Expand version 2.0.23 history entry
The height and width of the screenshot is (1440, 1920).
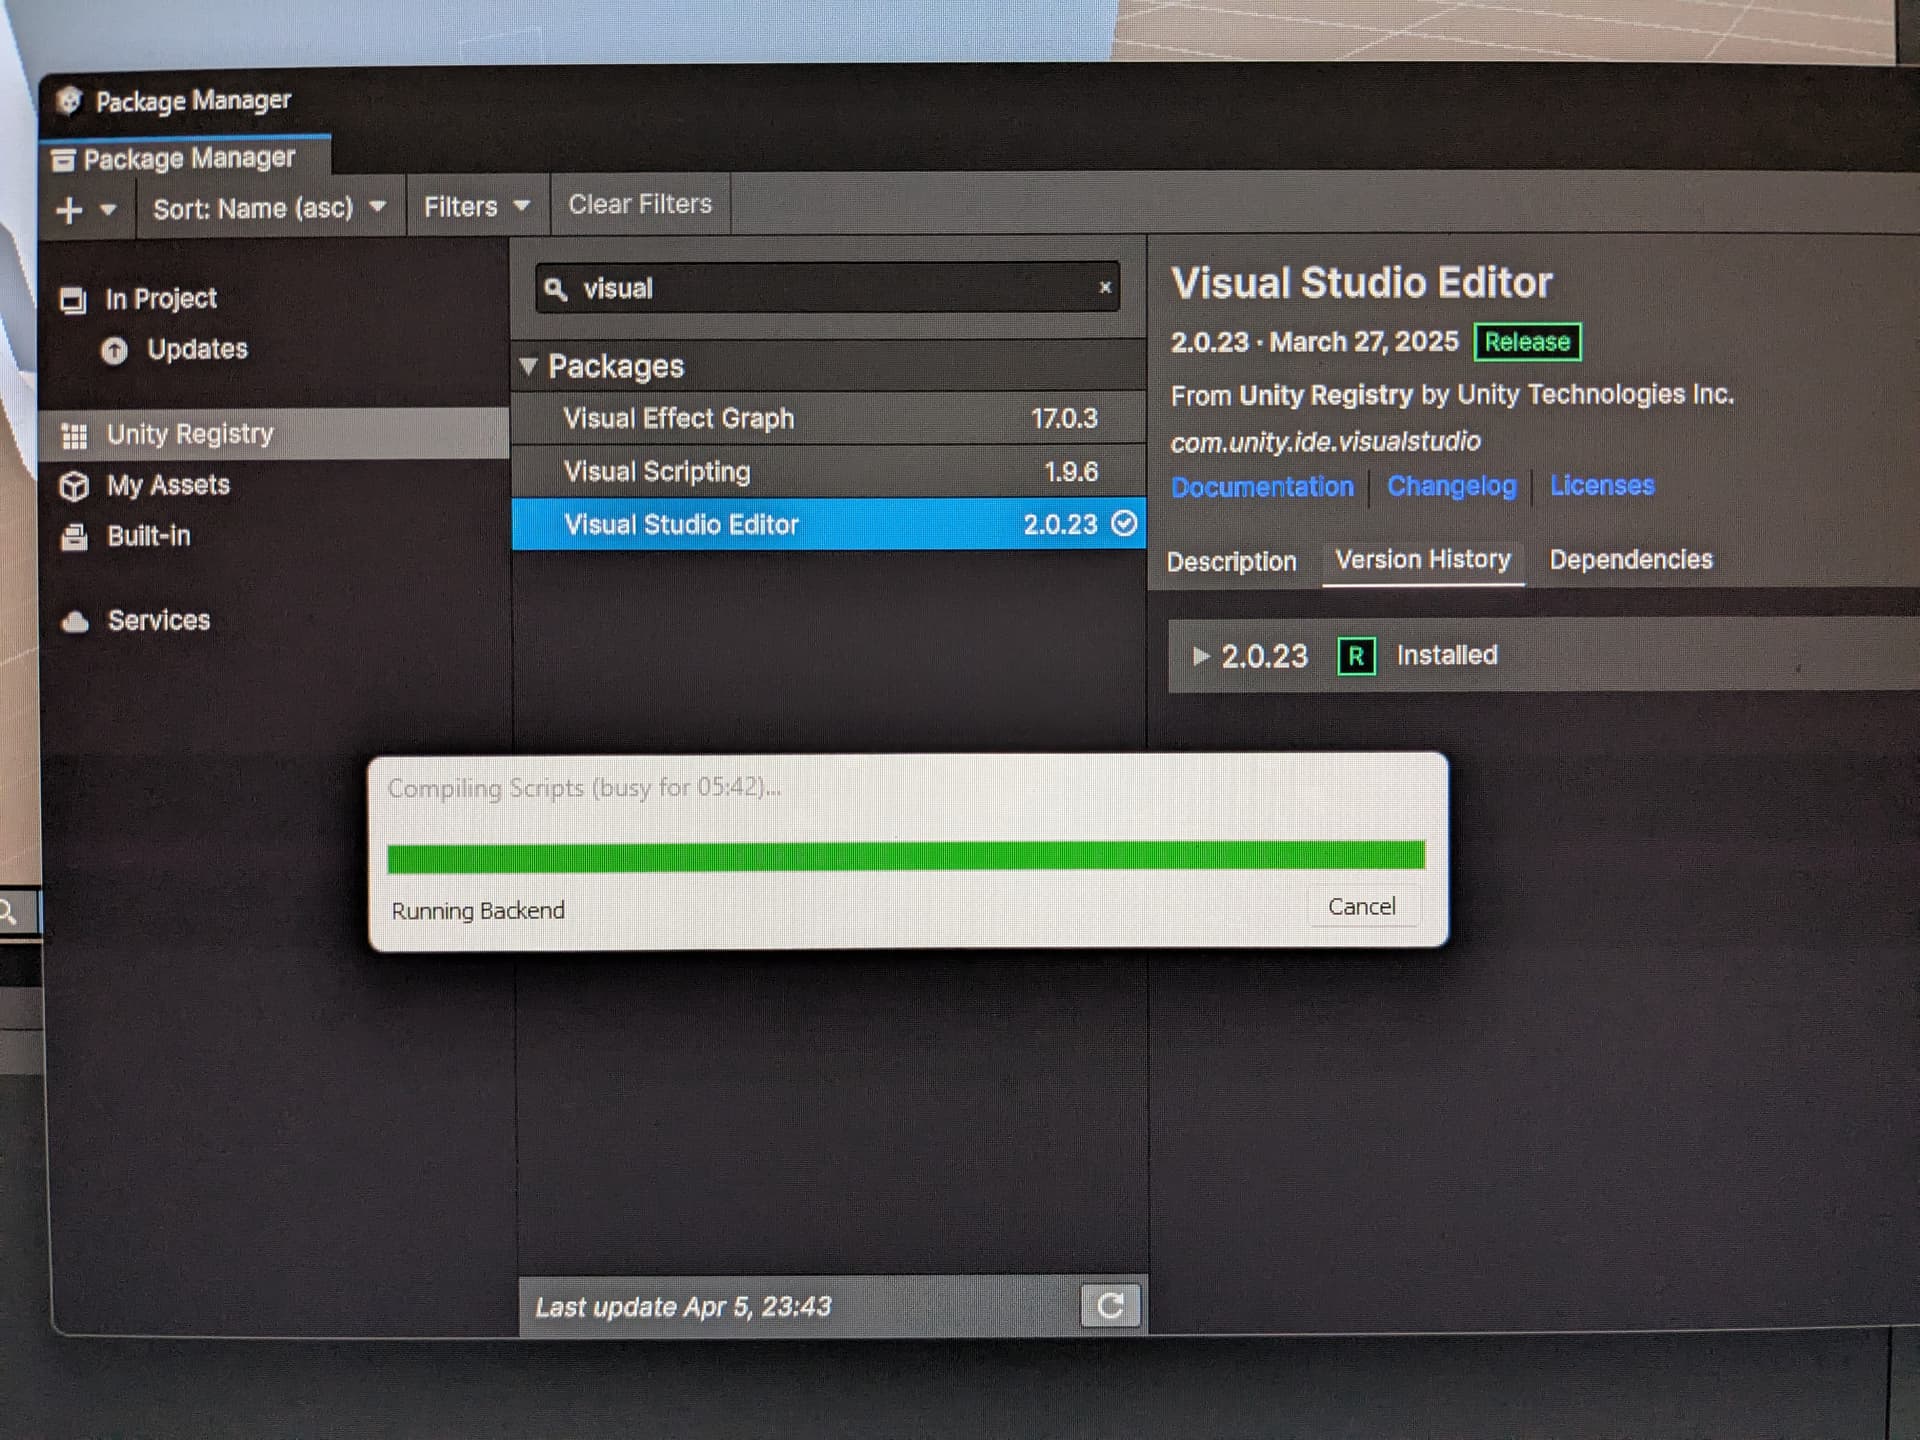1201,656
